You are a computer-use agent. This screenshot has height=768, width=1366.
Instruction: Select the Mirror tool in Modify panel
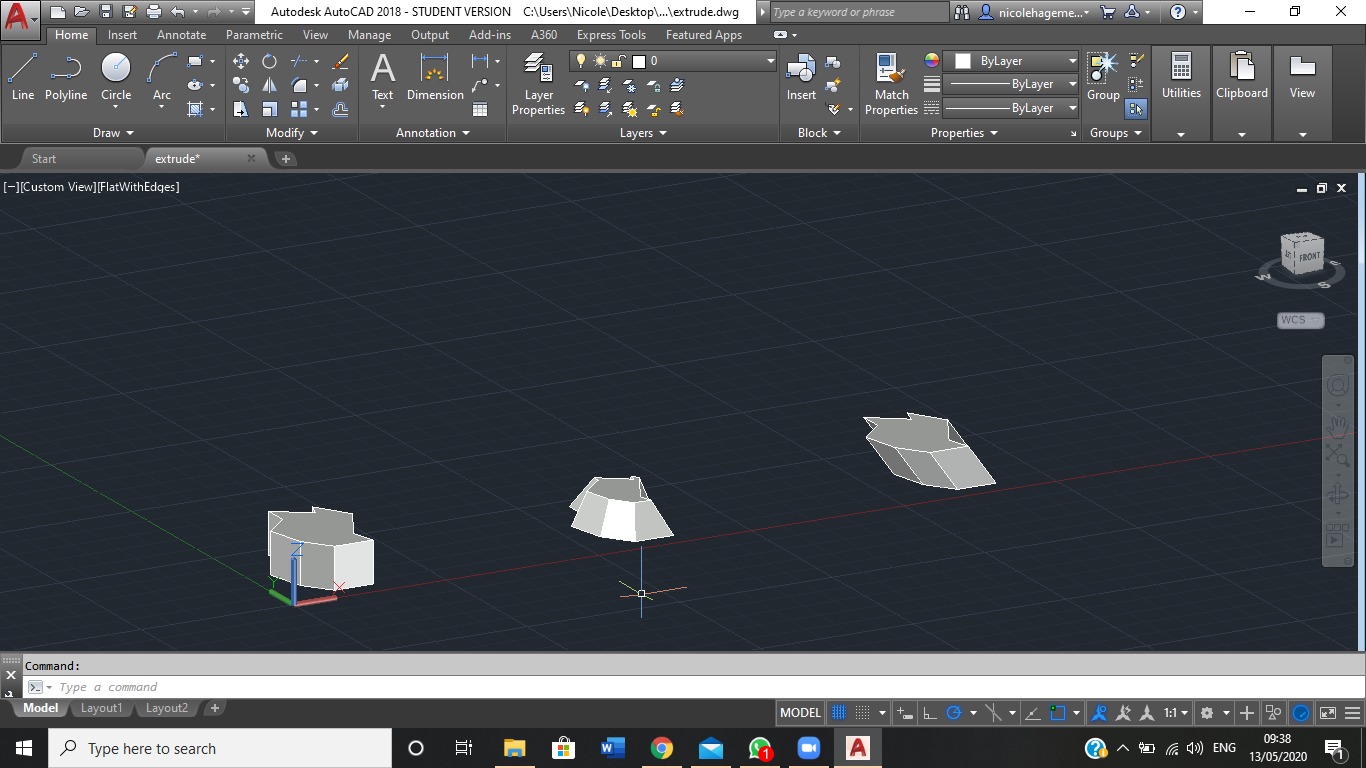click(x=270, y=84)
